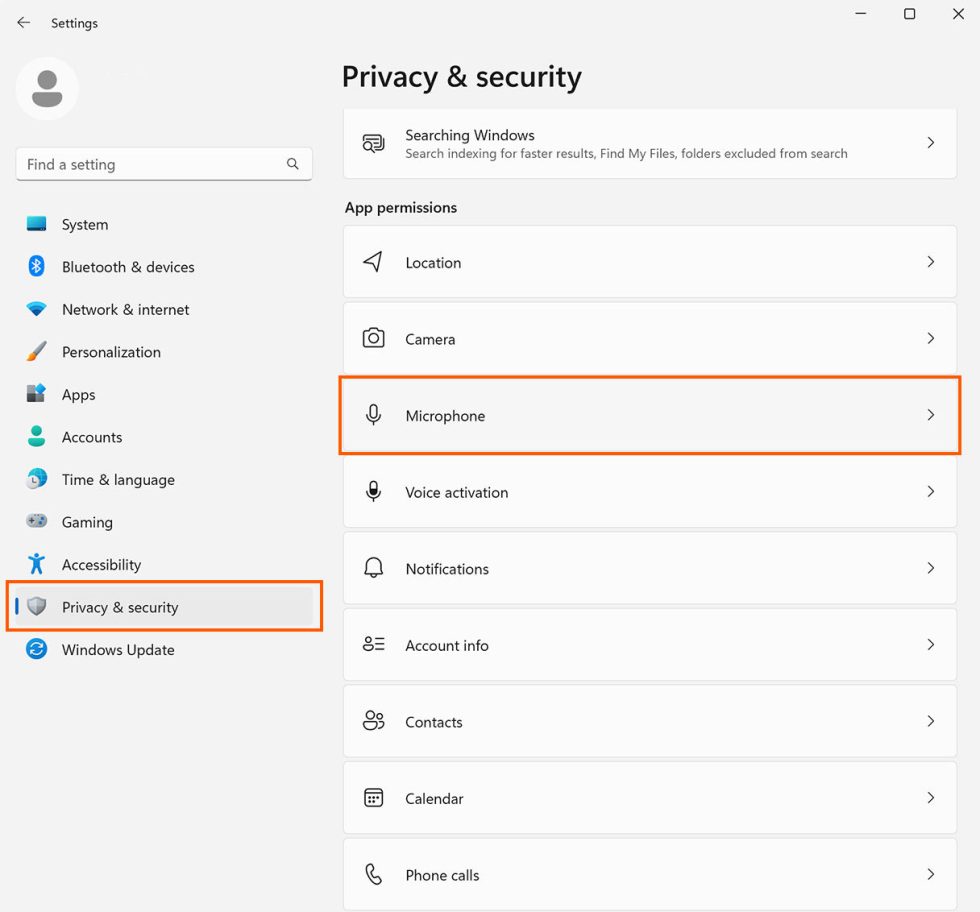This screenshot has width=980, height=912.
Task: Click the back arrow button
Action: tap(23, 22)
